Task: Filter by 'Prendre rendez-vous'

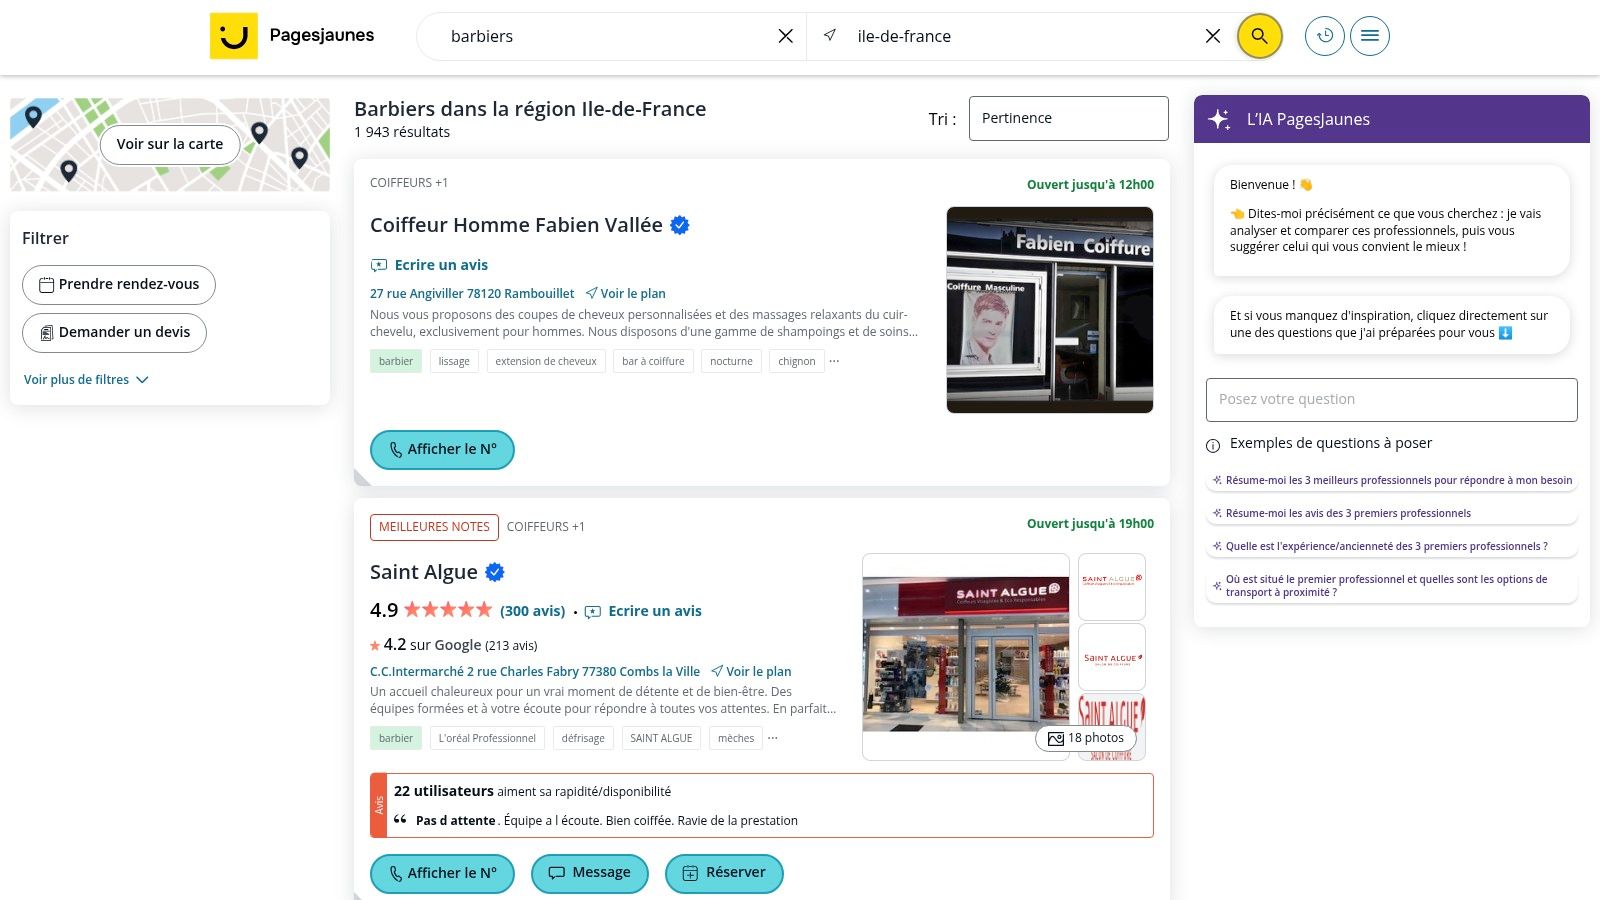Action: coord(119,285)
